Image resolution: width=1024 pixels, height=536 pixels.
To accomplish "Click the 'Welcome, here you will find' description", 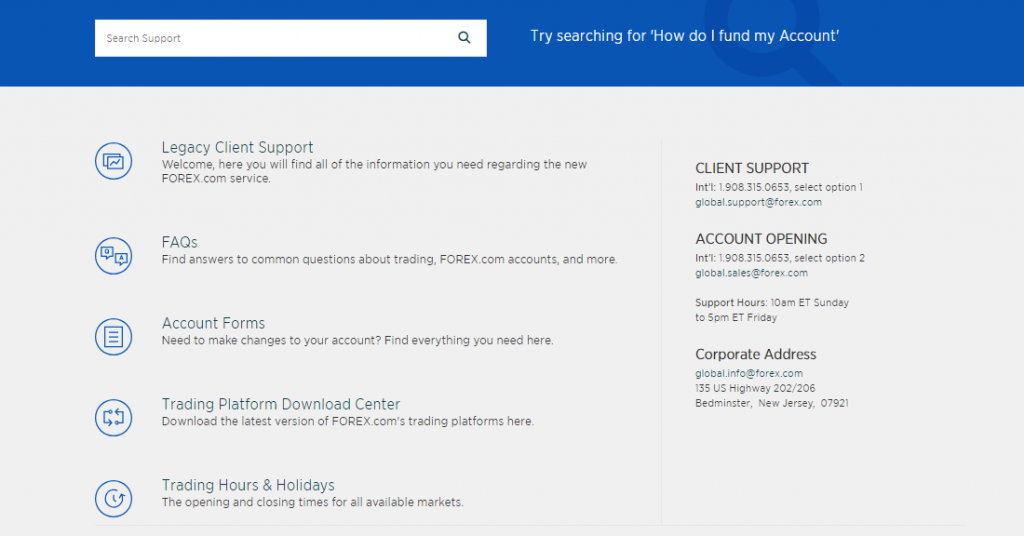I will coord(374,171).
